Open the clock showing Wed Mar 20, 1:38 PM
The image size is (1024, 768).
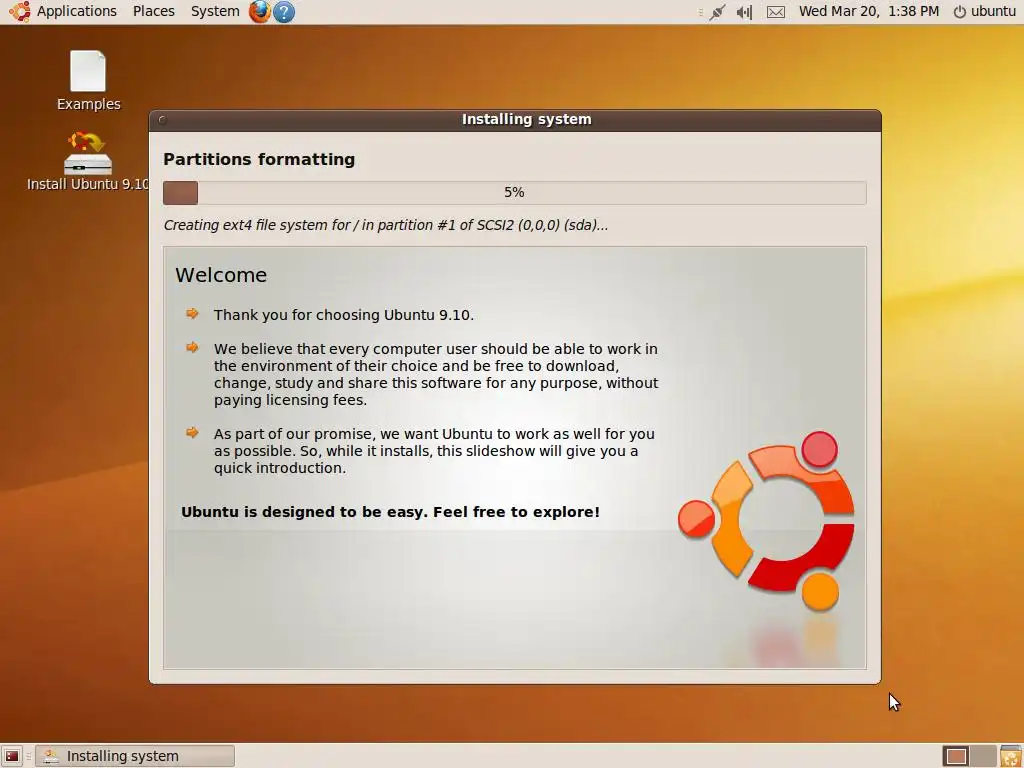click(869, 11)
